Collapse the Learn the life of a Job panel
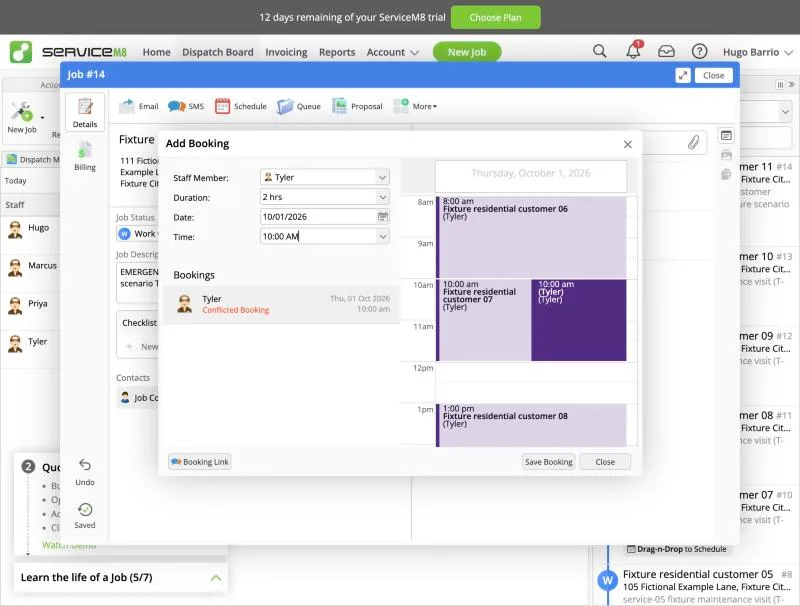 click(216, 578)
